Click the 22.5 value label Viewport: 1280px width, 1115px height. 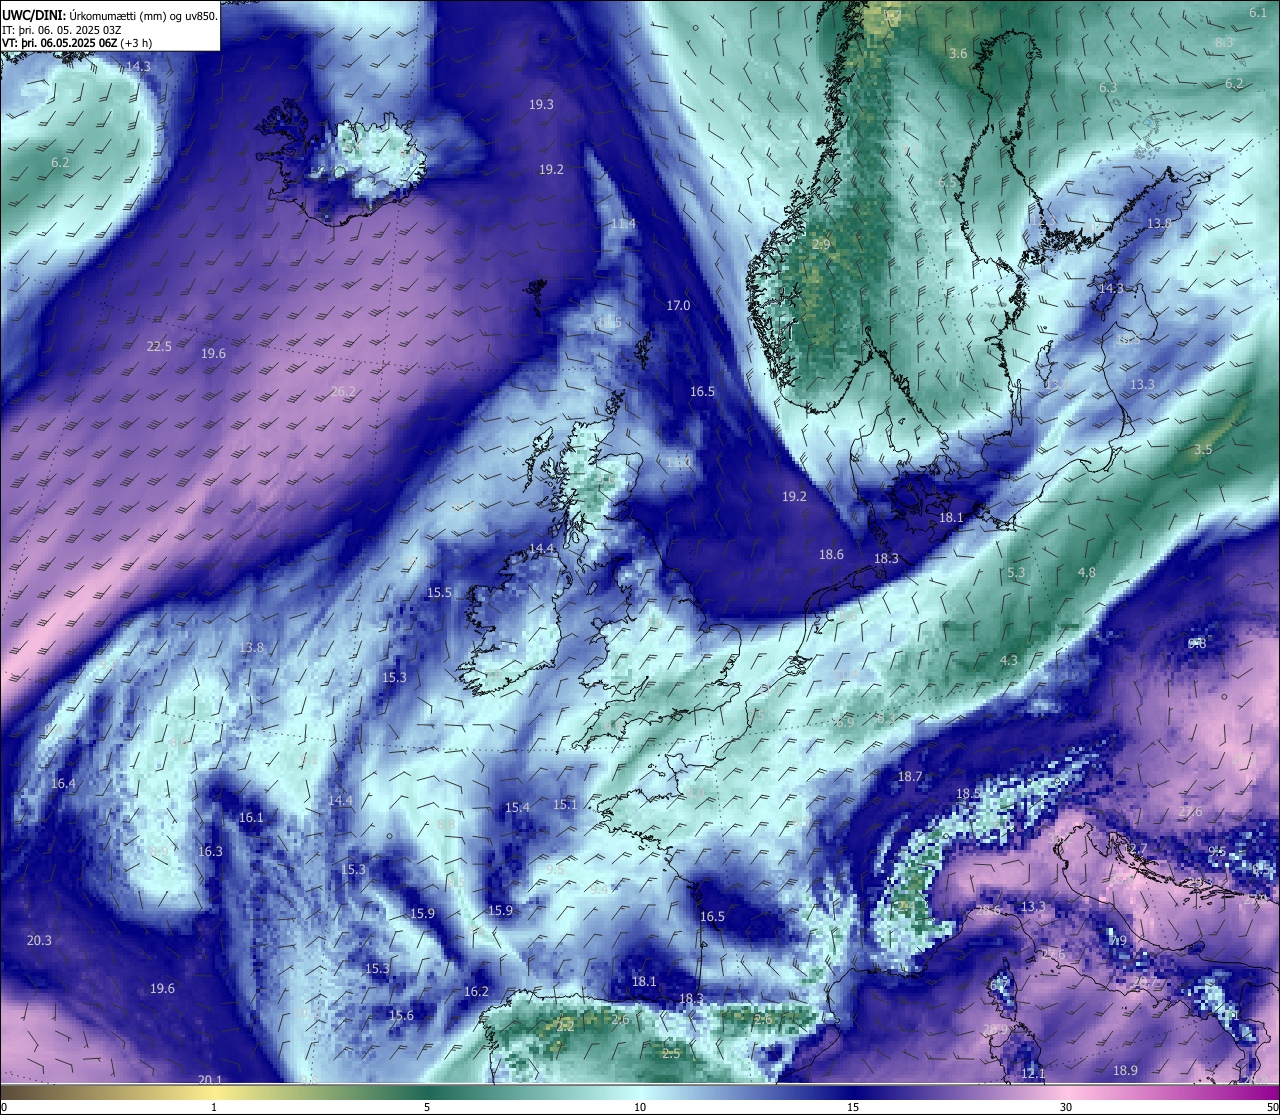159,346
